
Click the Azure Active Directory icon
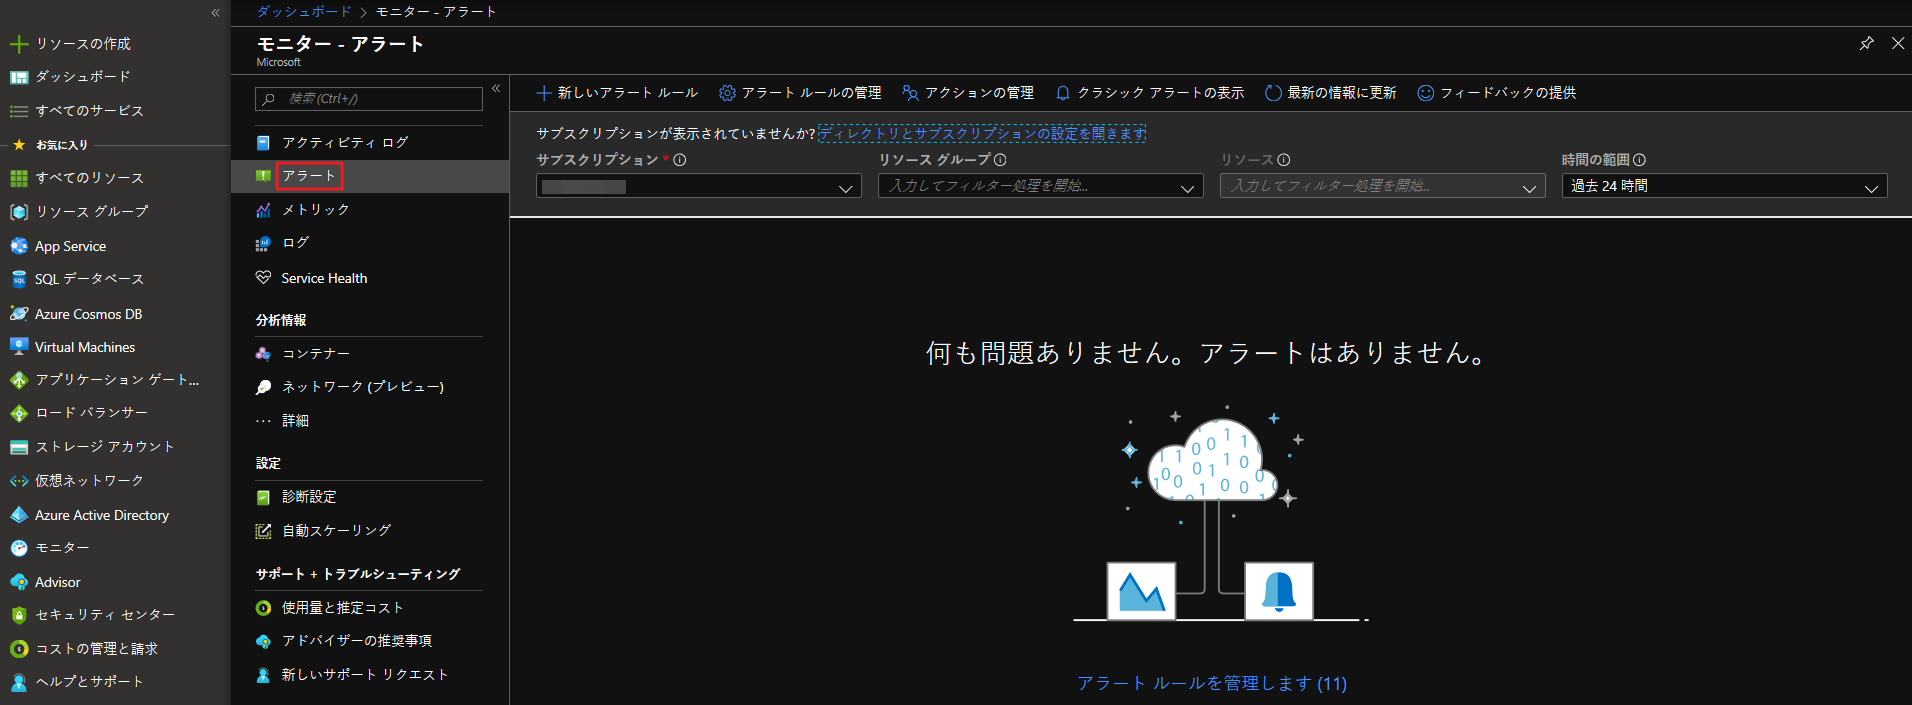18,515
